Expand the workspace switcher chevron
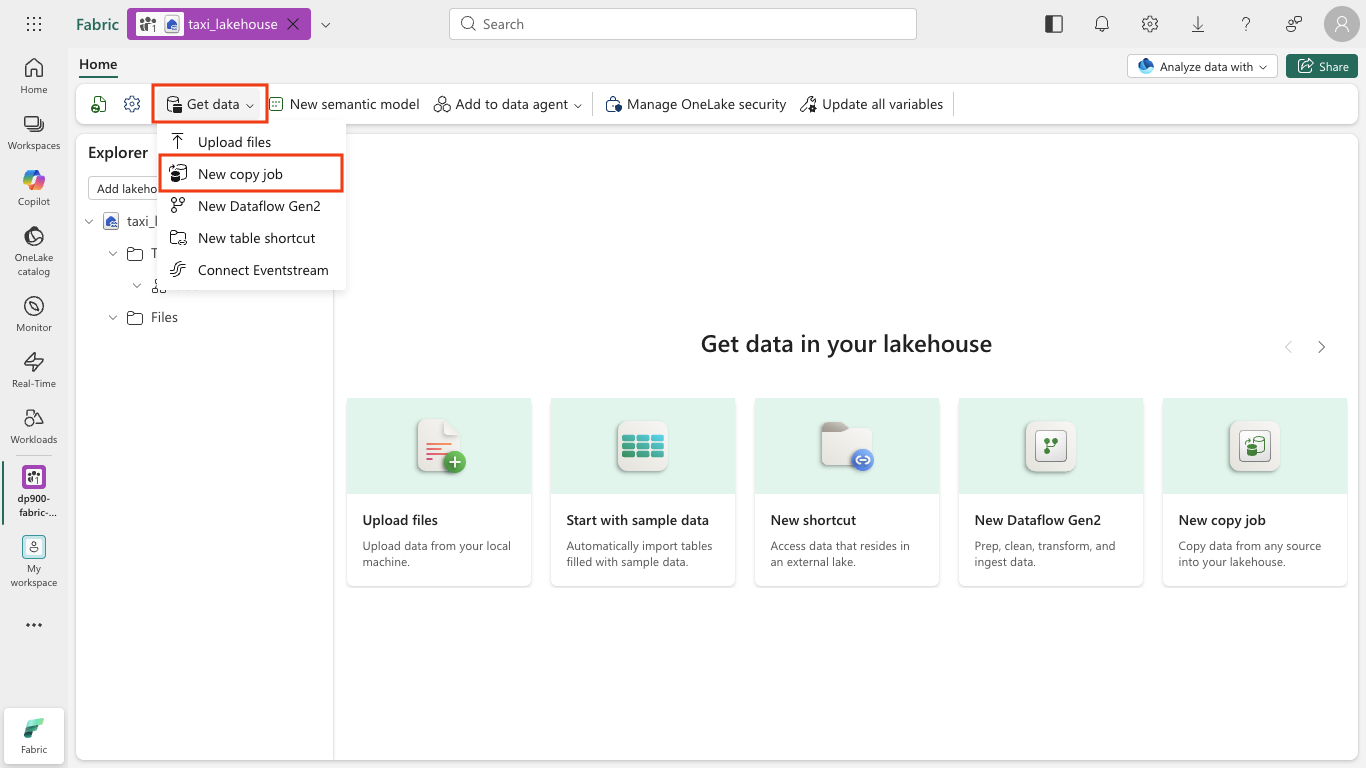Image resolution: width=1366 pixels, height=768 pixels. [325, 24]
